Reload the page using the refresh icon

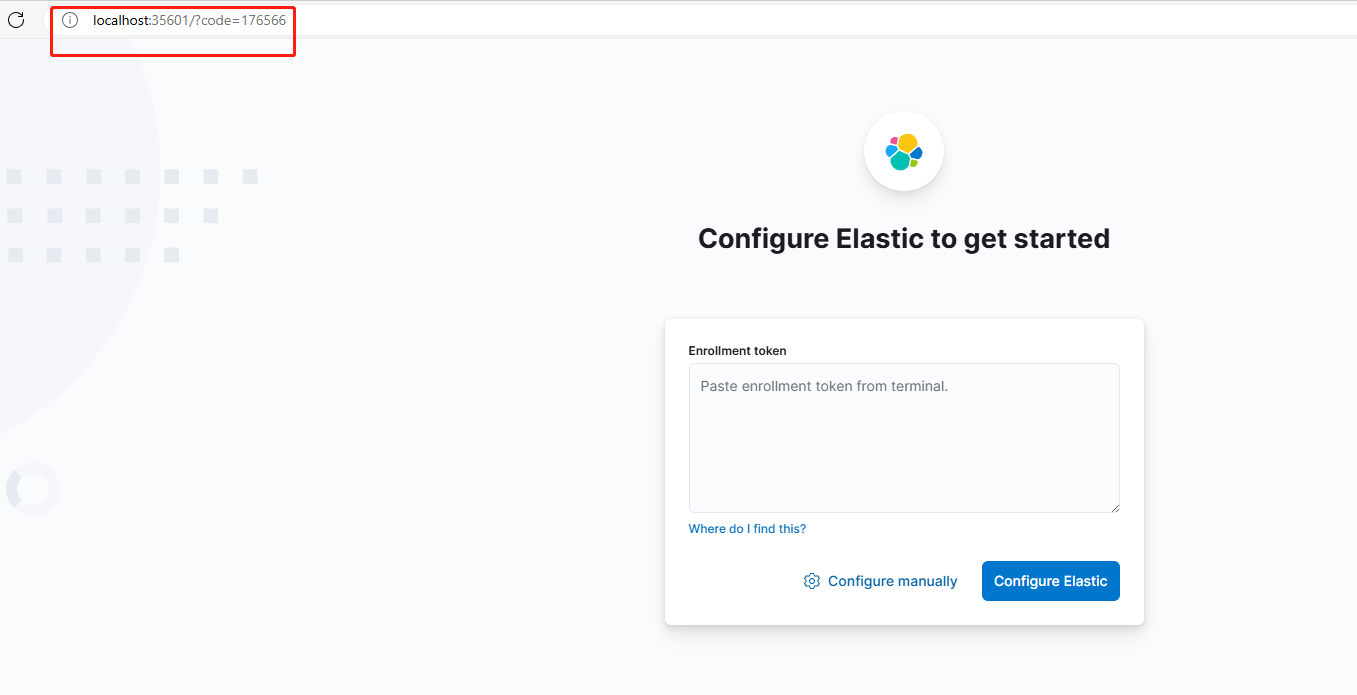(16, 20)
